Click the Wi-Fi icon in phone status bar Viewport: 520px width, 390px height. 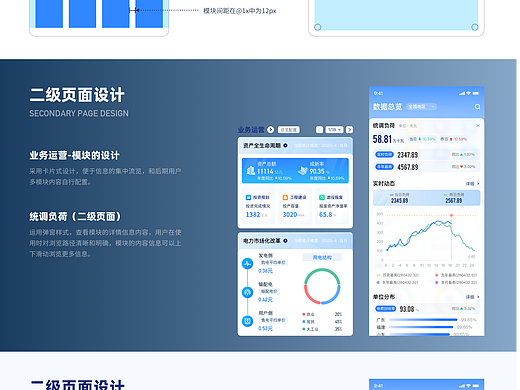pyautogui.click(x=468, y=93)
